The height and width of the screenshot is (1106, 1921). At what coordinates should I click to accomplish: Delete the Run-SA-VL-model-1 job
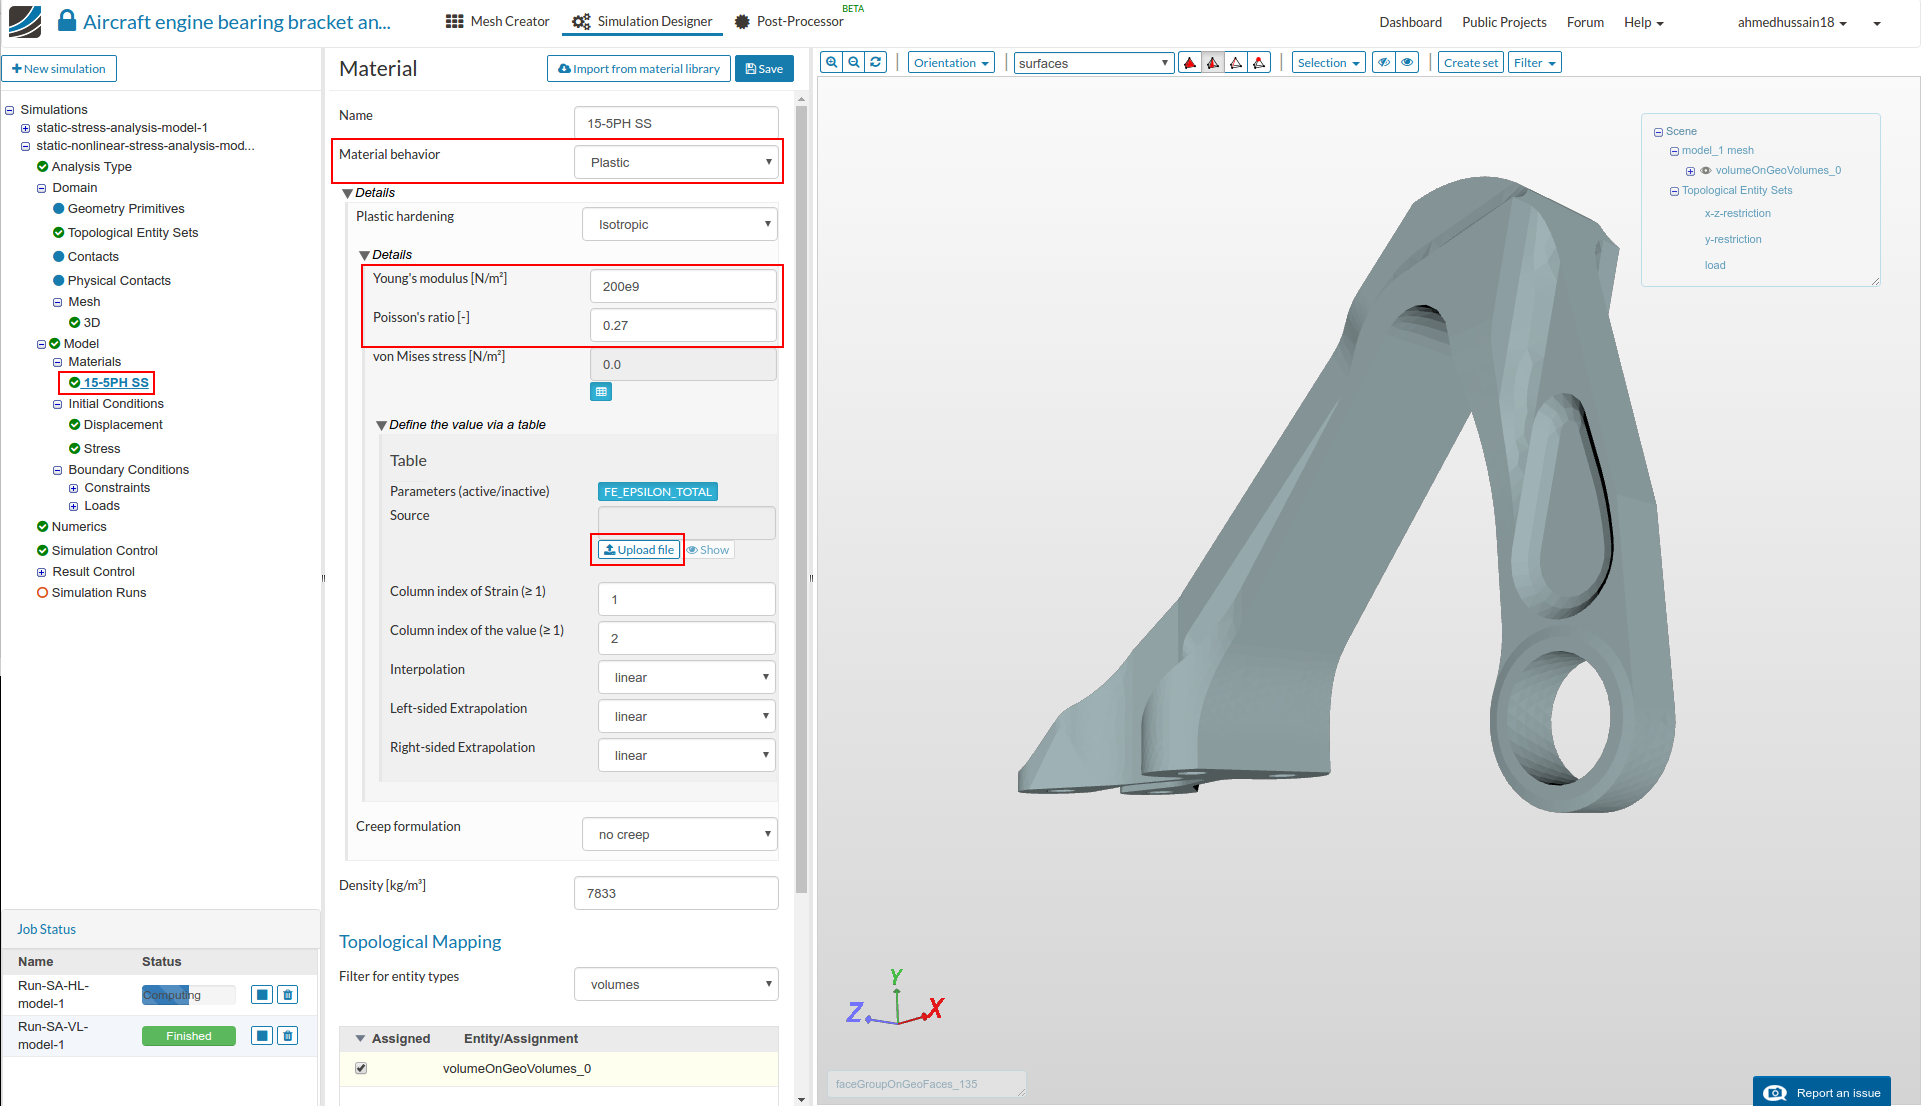288,1036
